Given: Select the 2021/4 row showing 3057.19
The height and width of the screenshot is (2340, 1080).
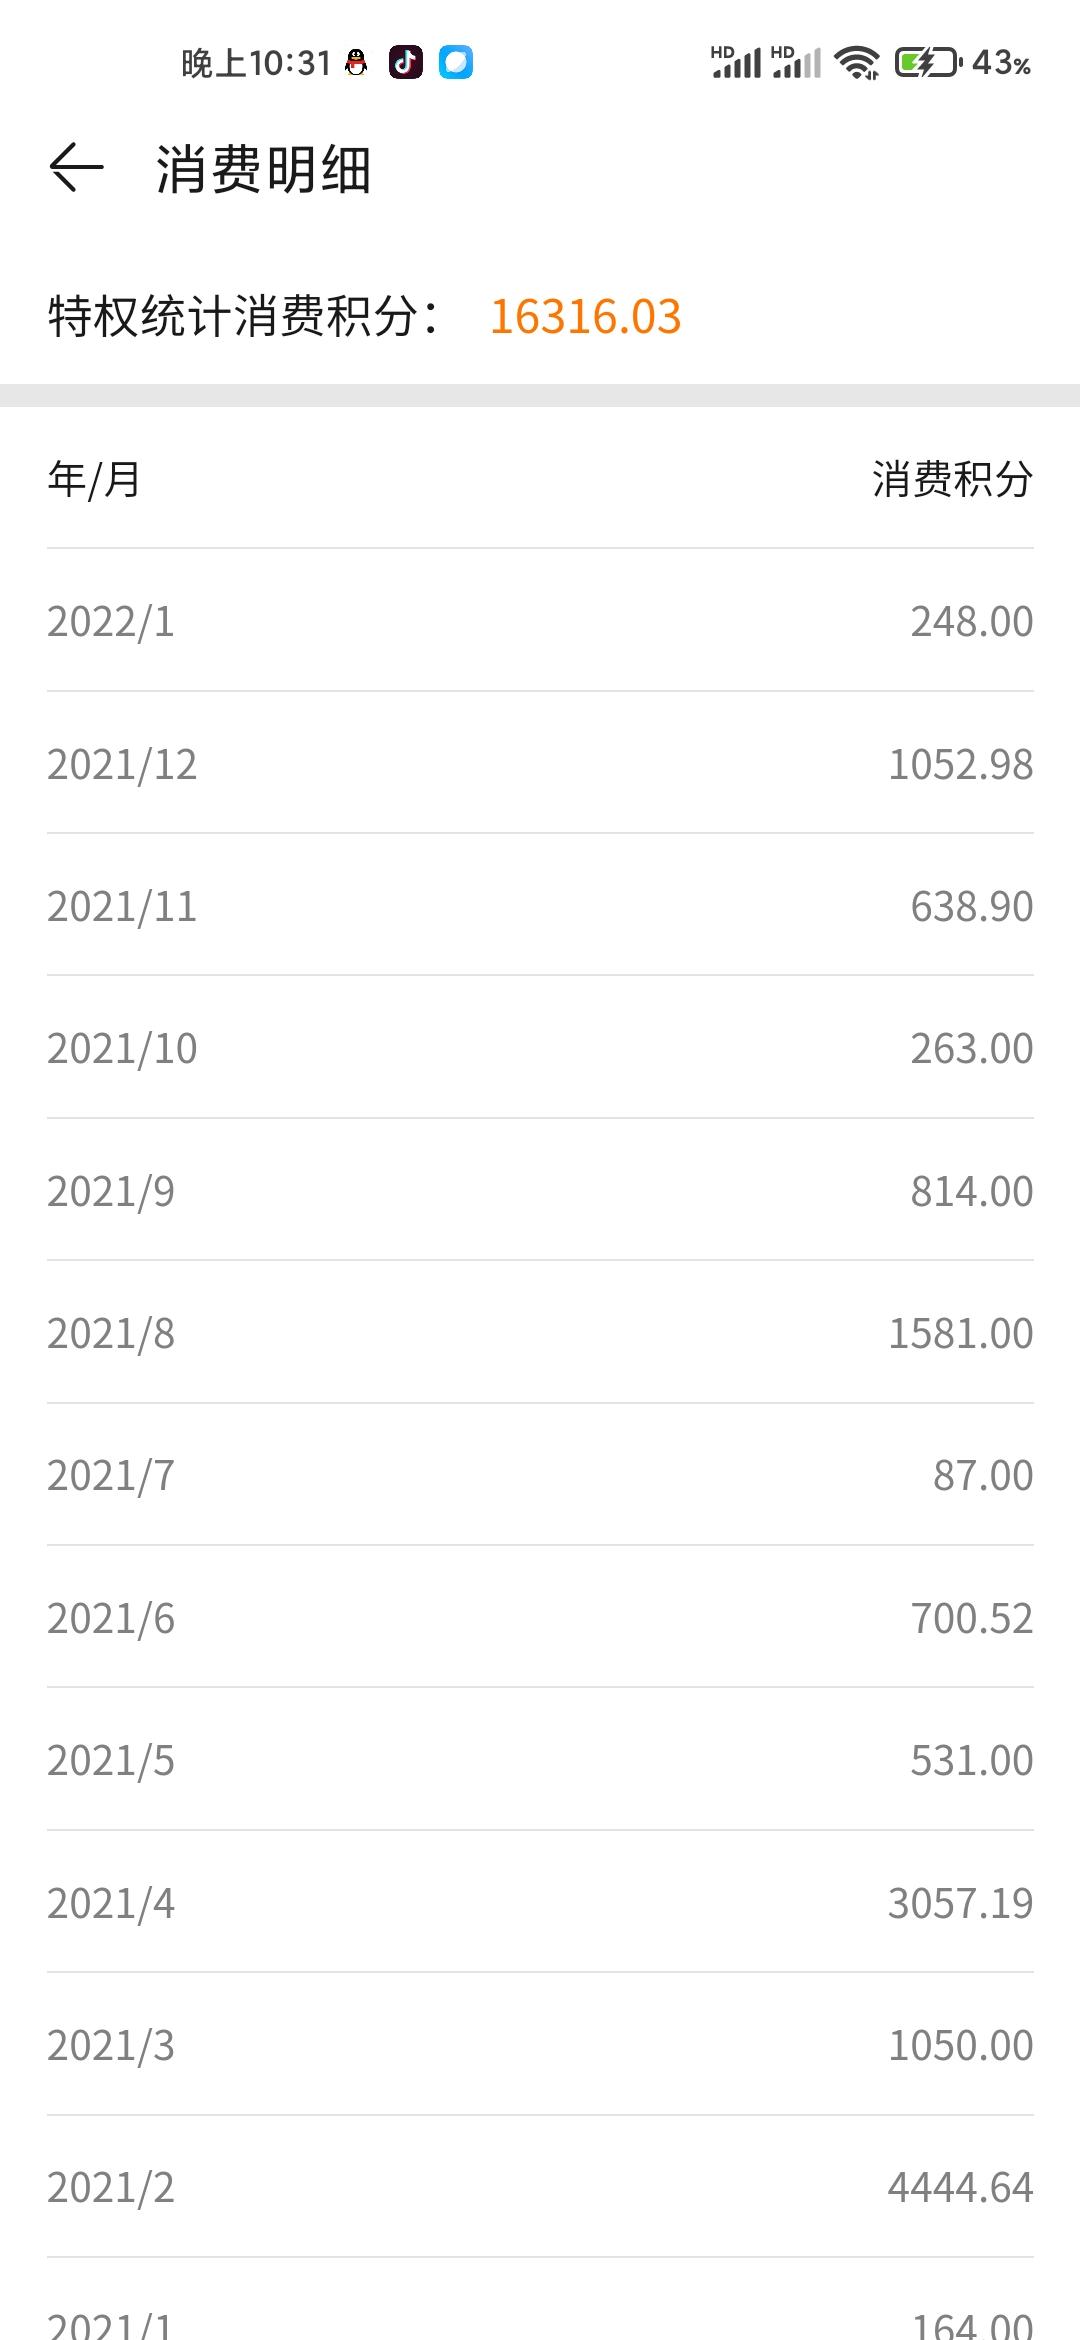Looking at the screenshot, I should click(x=540, y=1902).
